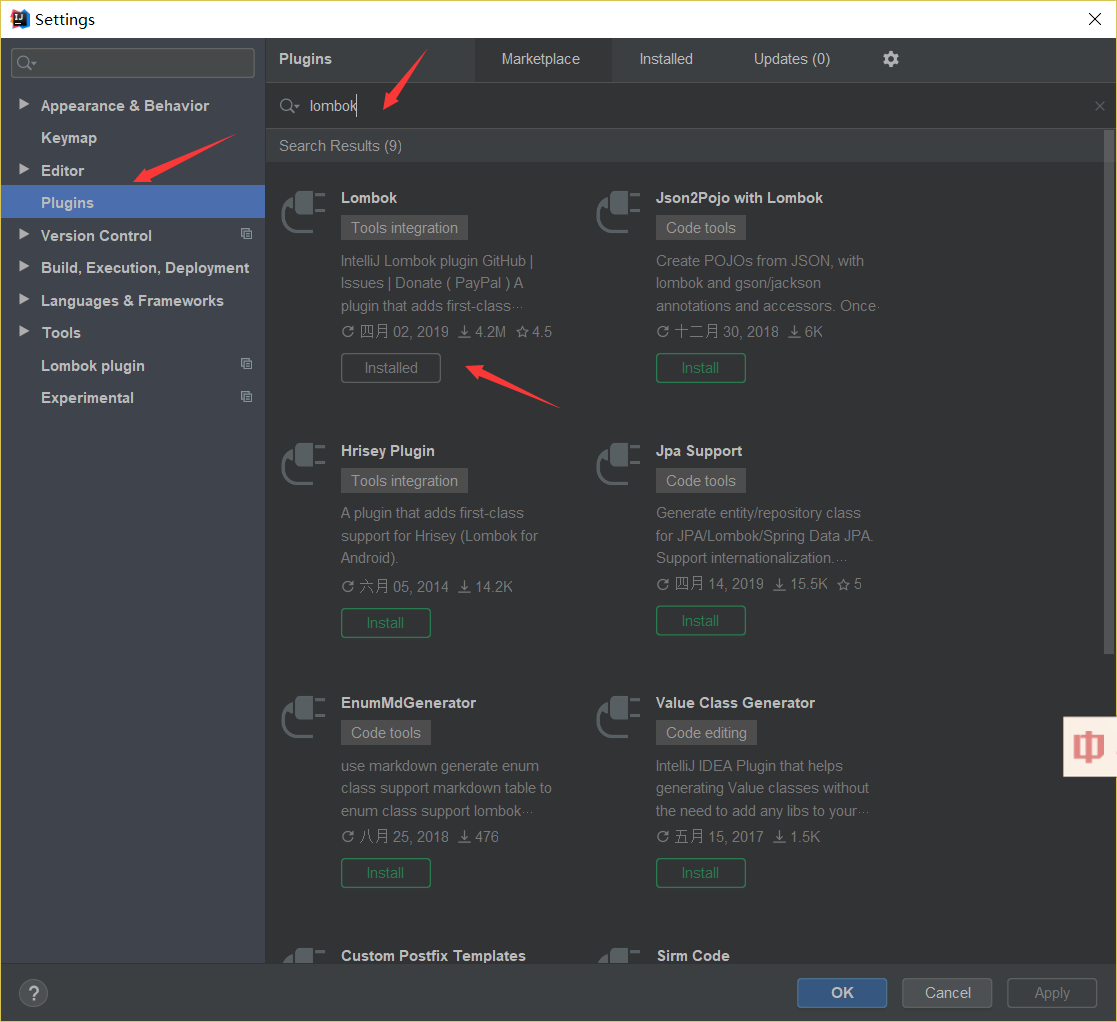
Task: Open the Jpa Support title
Action: [699, 451]
